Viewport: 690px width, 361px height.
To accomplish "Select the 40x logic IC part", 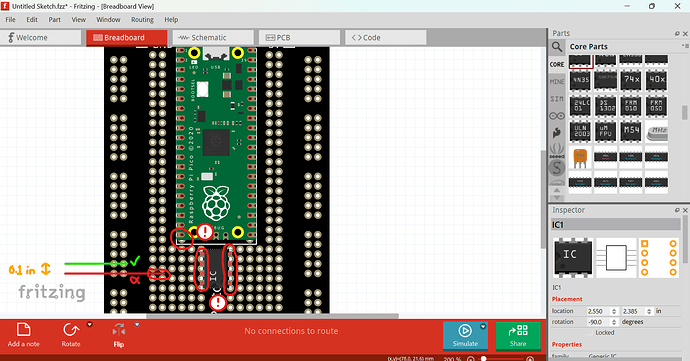I will point(657,80).
